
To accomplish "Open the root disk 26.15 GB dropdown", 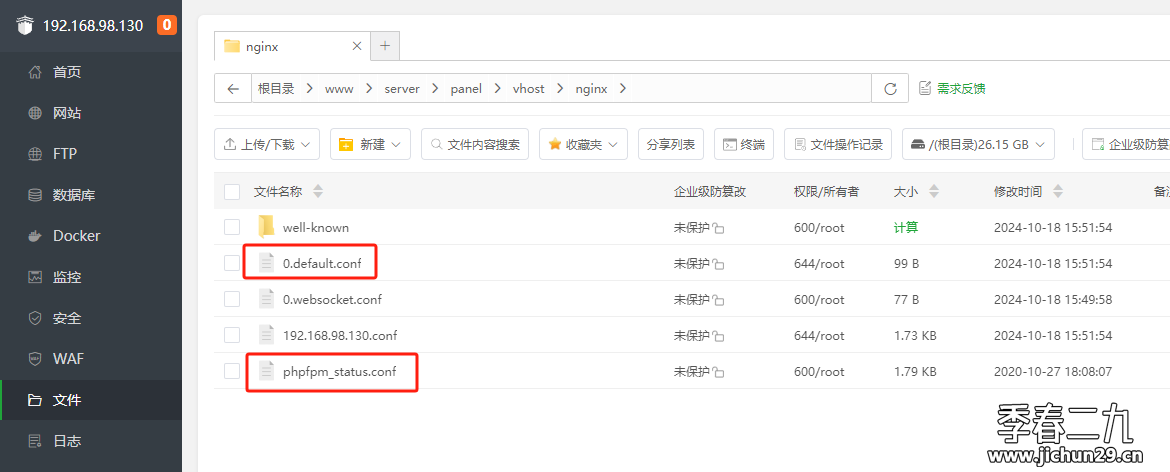I will (x=978, y=144).
